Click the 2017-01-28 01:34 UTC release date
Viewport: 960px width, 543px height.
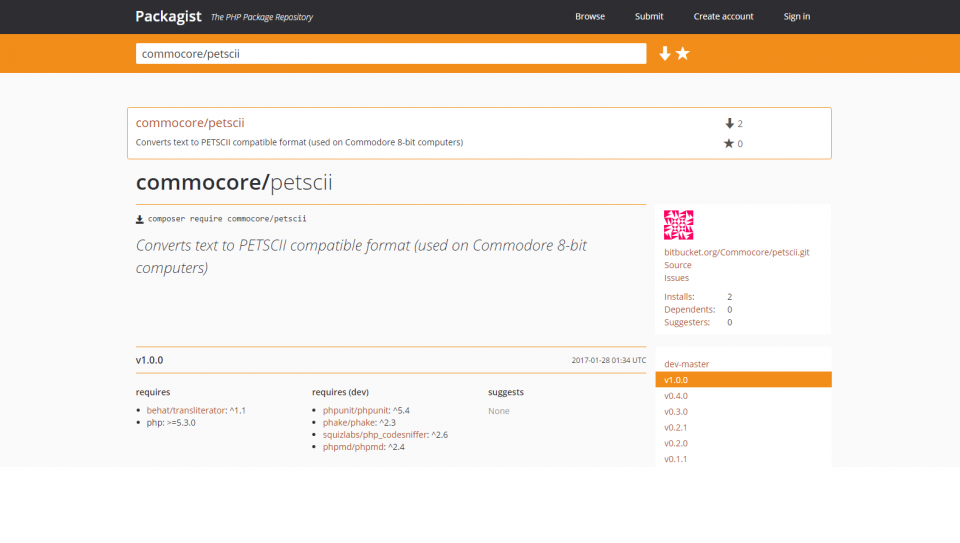[609, 361]
